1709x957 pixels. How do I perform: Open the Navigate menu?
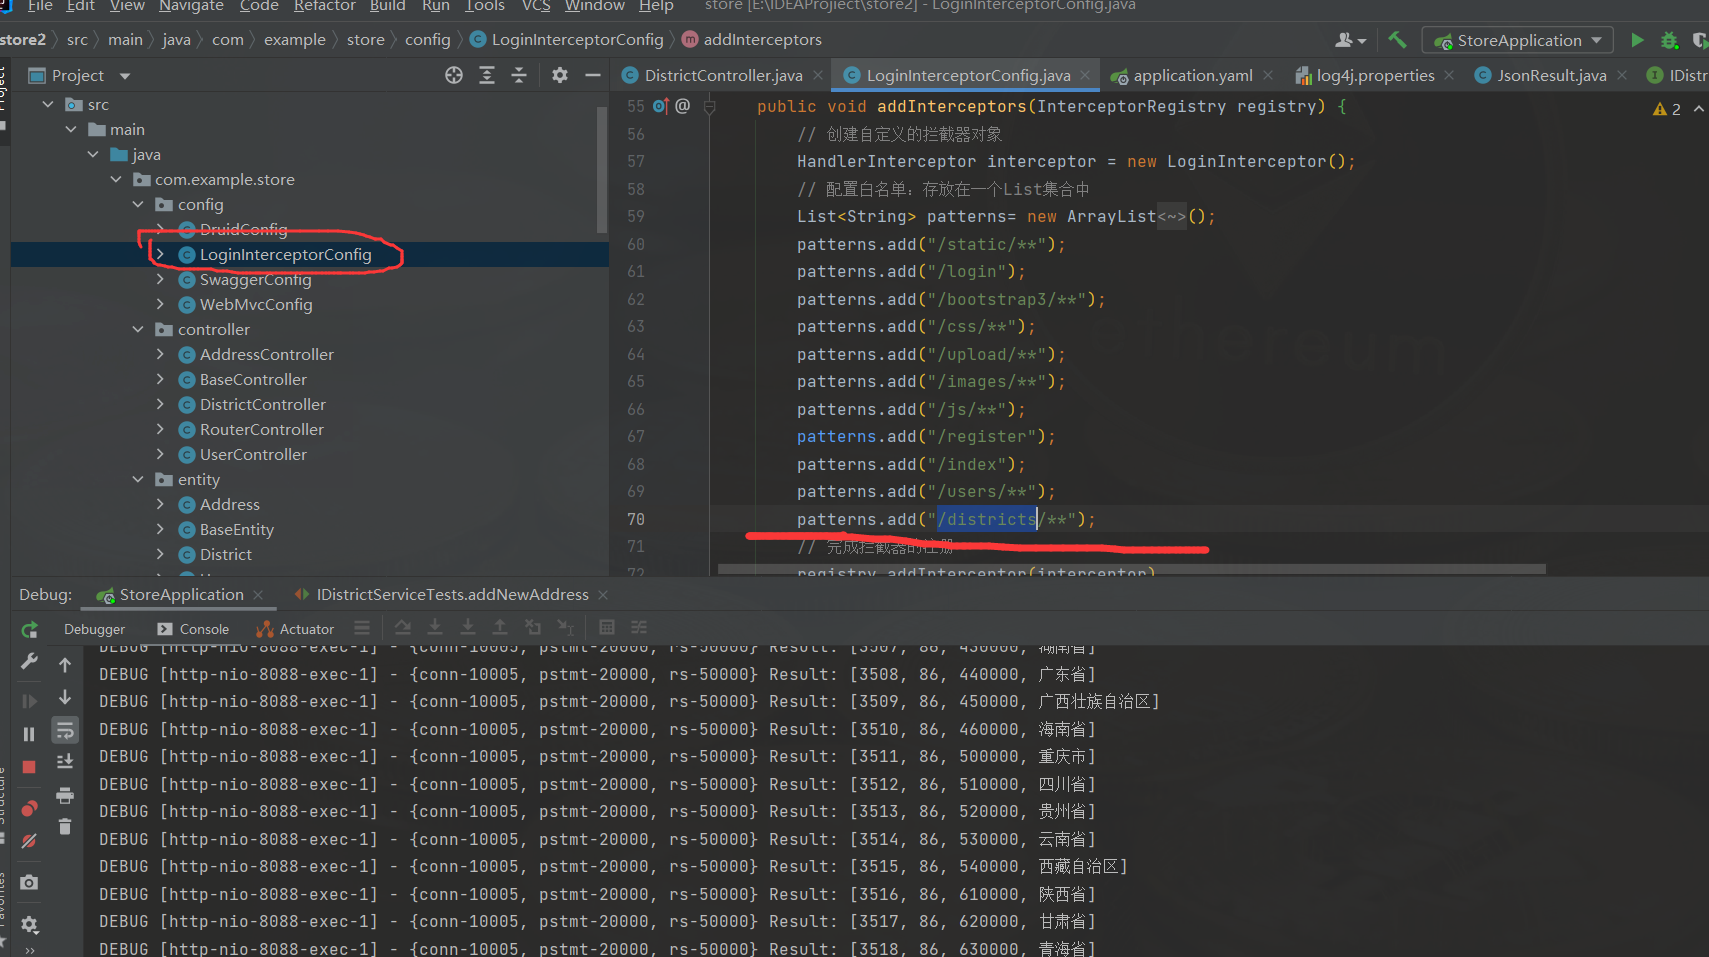click(191, 6)
